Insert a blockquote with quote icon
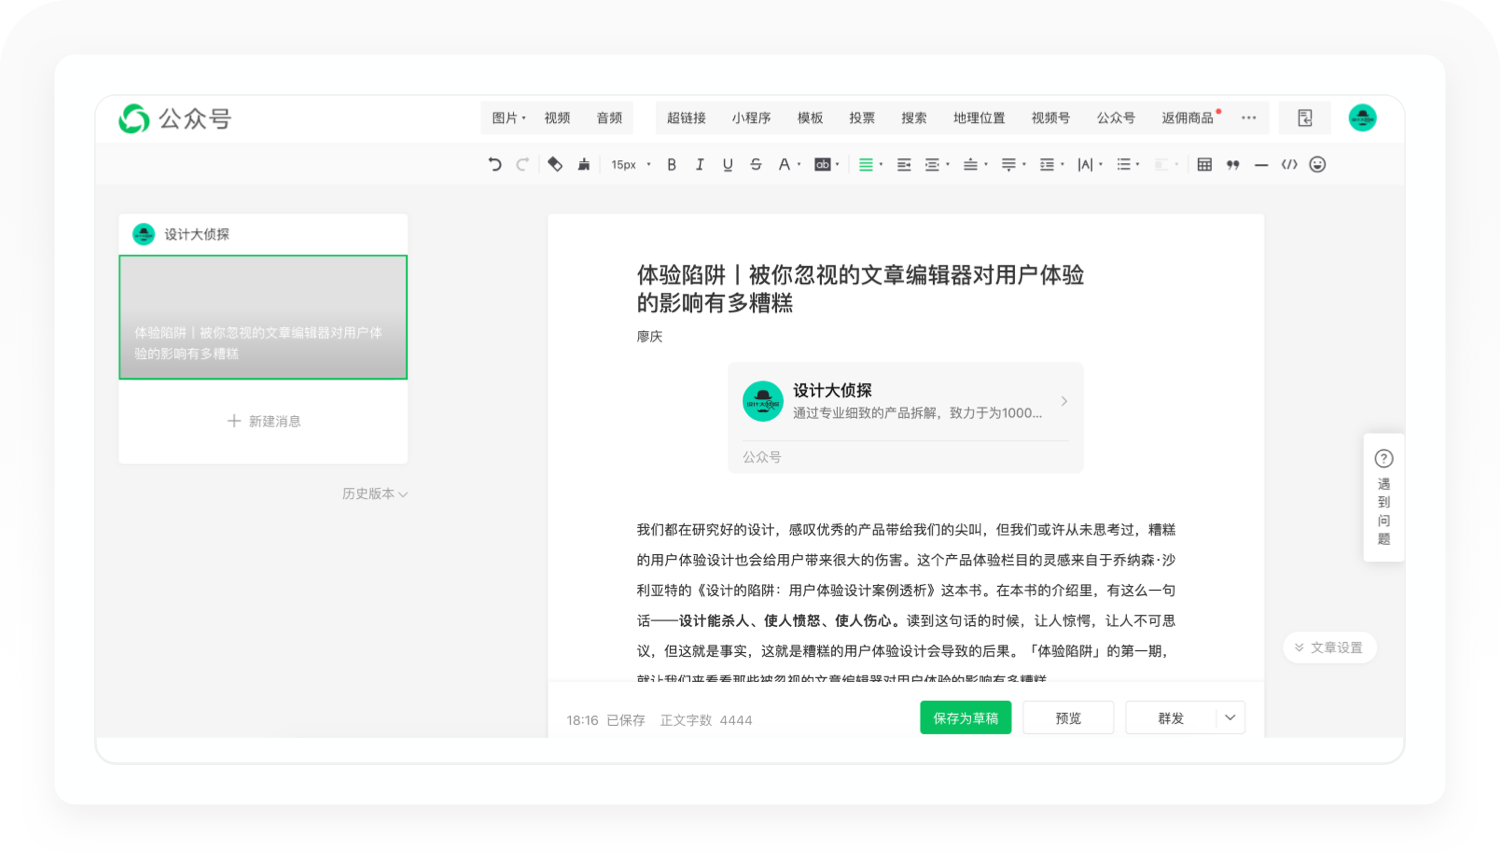This screenshot has width=1500, height=860. (1233, 165)
